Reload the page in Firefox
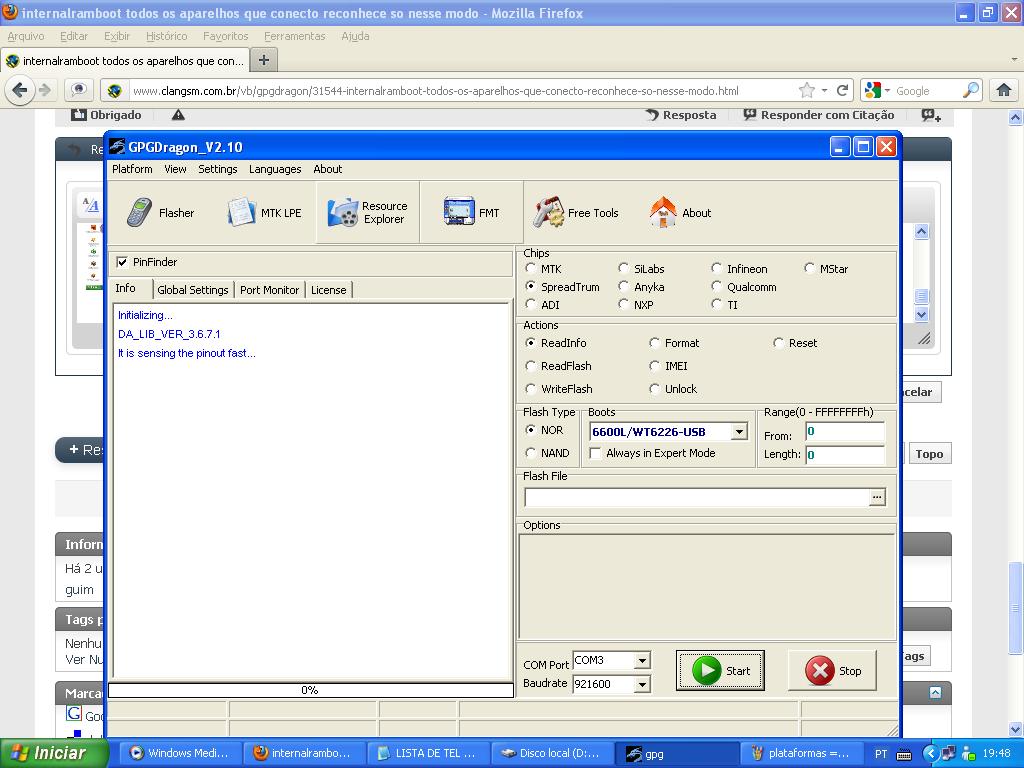The image size is (1024, 768). pos(842,90)
